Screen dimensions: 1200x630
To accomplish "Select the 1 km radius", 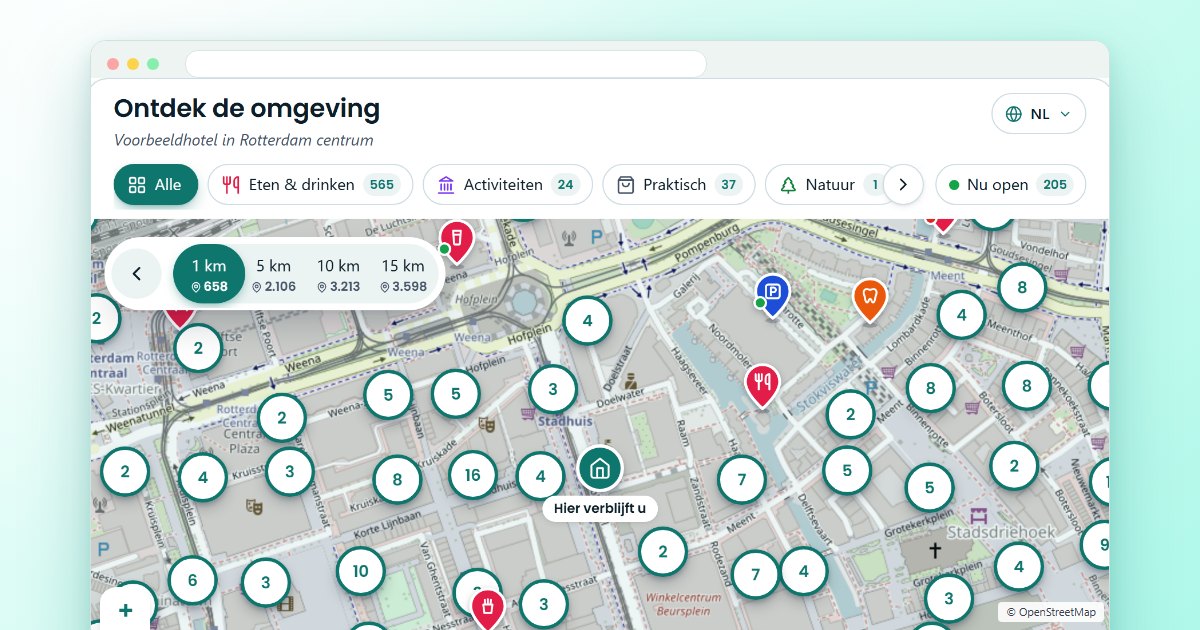I will [209, 274].
